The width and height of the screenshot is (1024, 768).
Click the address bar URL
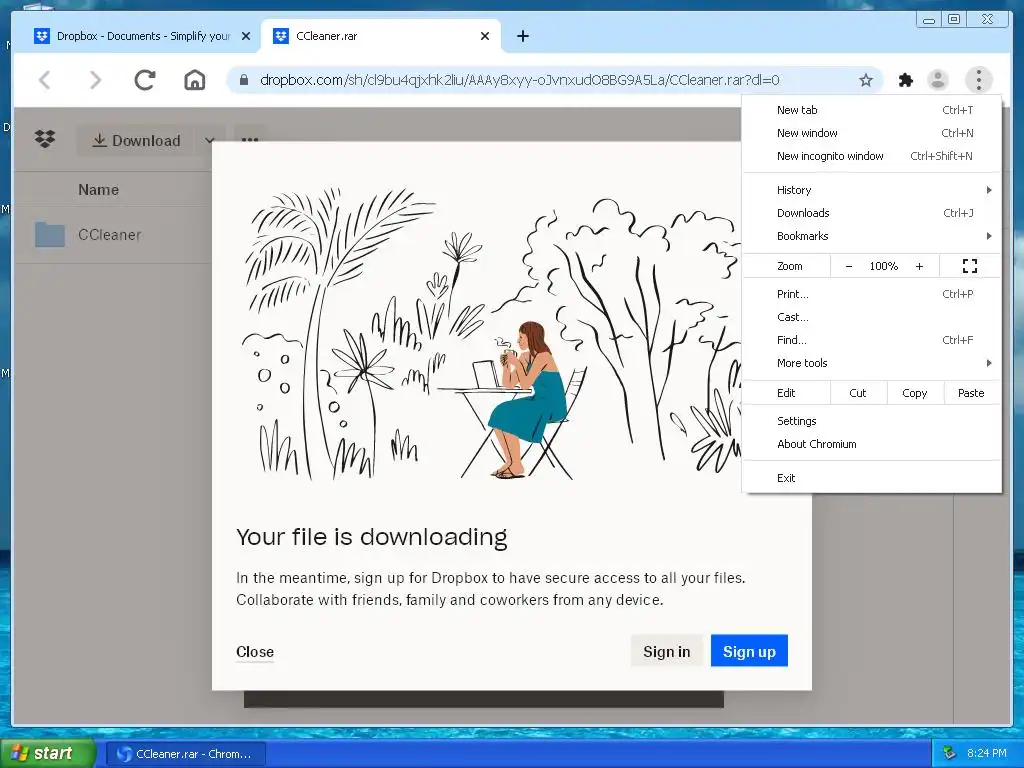(x=519, y=80)
